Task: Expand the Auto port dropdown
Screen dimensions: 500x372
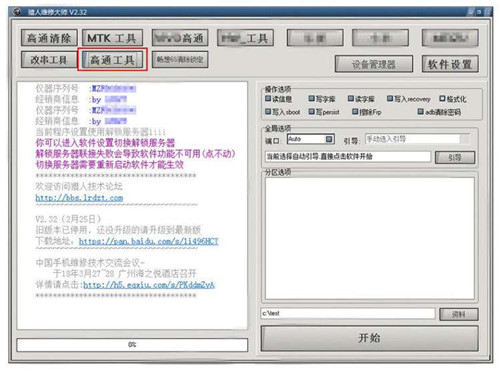Action: pyautogui.click(x=329, y=139)
